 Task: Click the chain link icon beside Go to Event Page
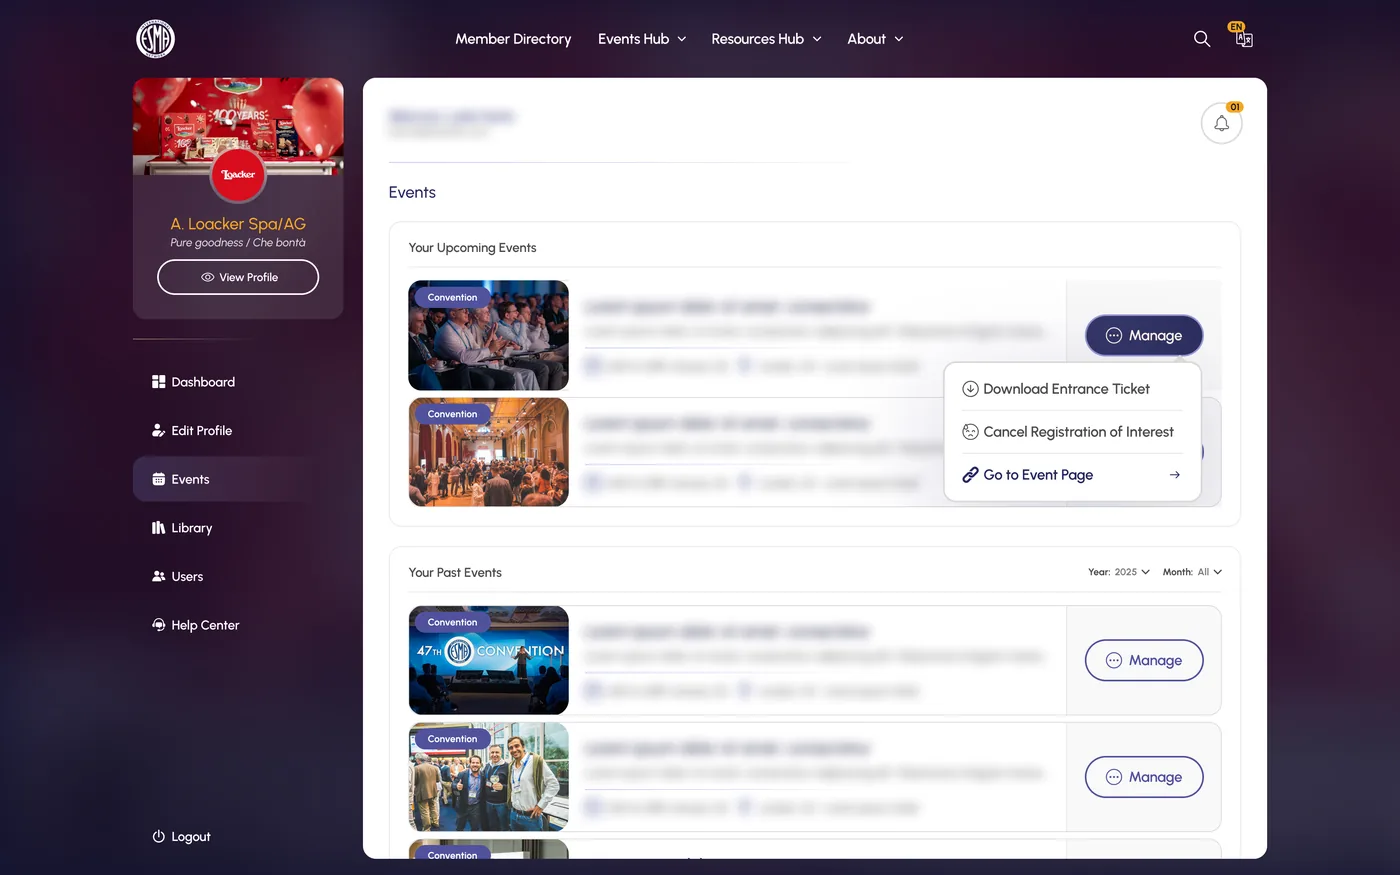970,475
